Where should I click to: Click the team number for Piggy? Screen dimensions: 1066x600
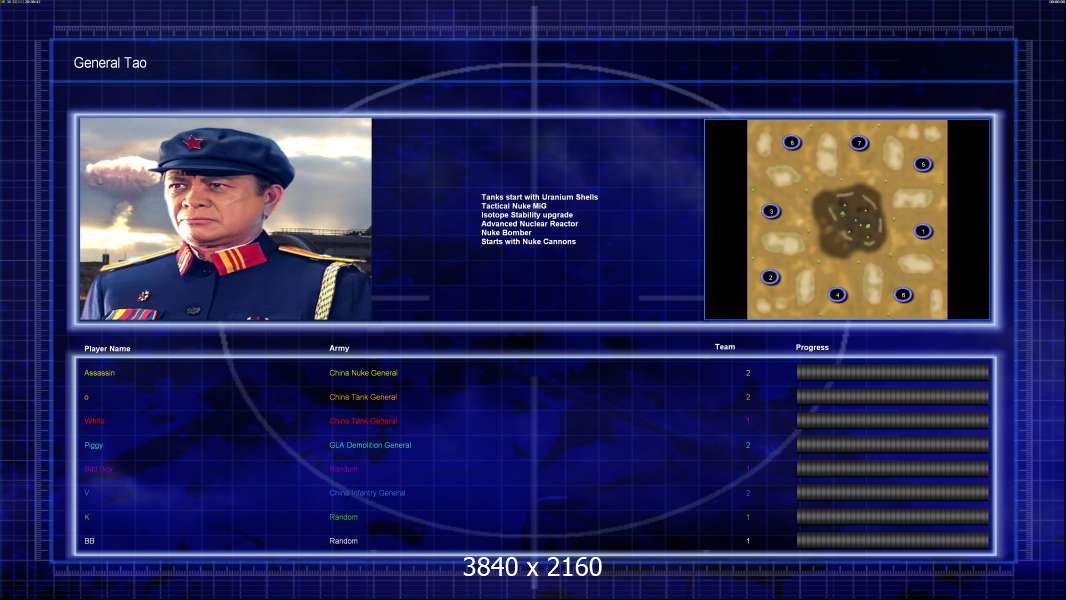point(748,445)
